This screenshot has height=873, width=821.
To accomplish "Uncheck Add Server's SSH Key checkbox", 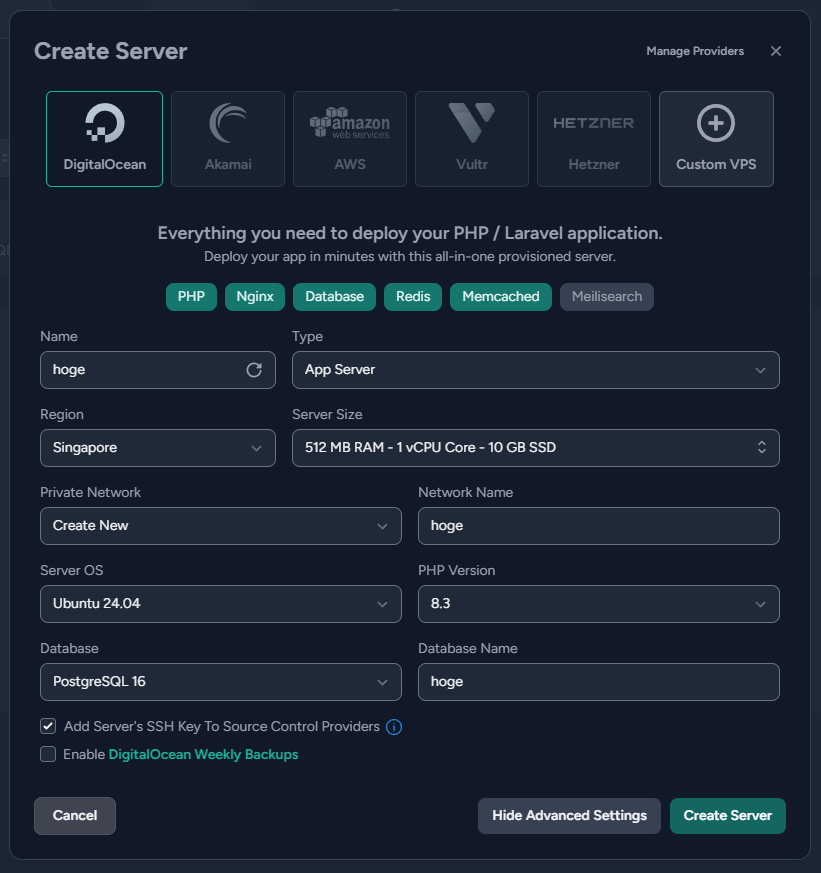I will coord(48,726).
